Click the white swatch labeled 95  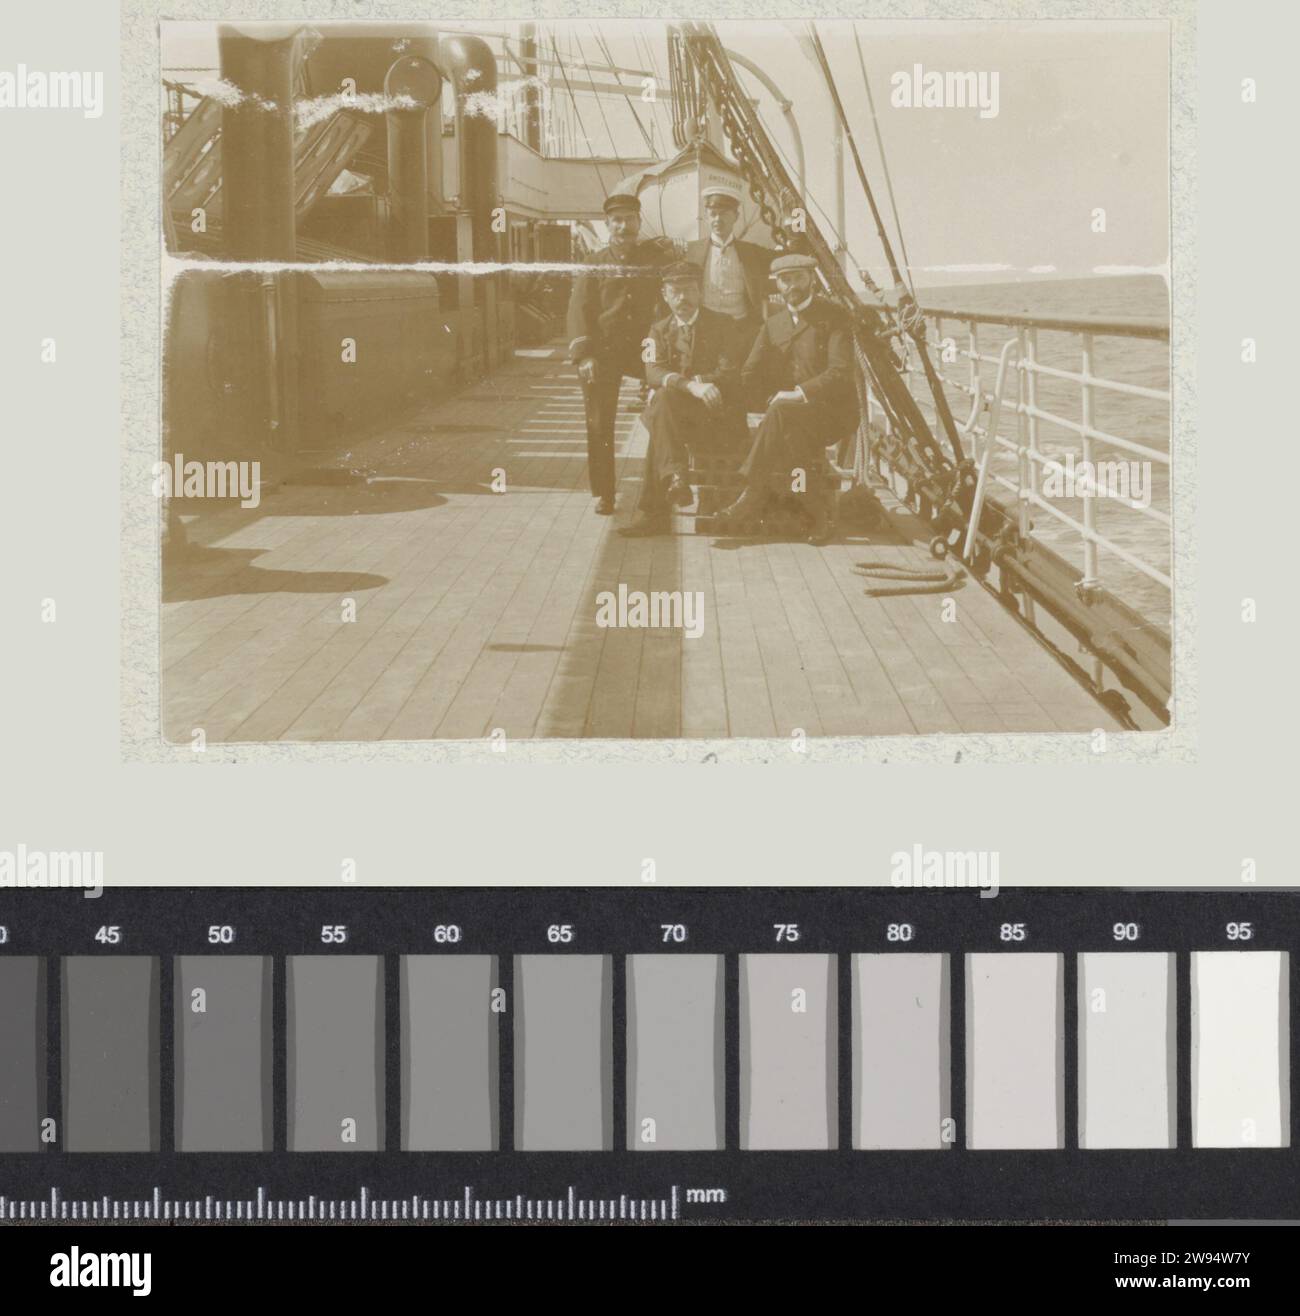pos(1240,1050)
